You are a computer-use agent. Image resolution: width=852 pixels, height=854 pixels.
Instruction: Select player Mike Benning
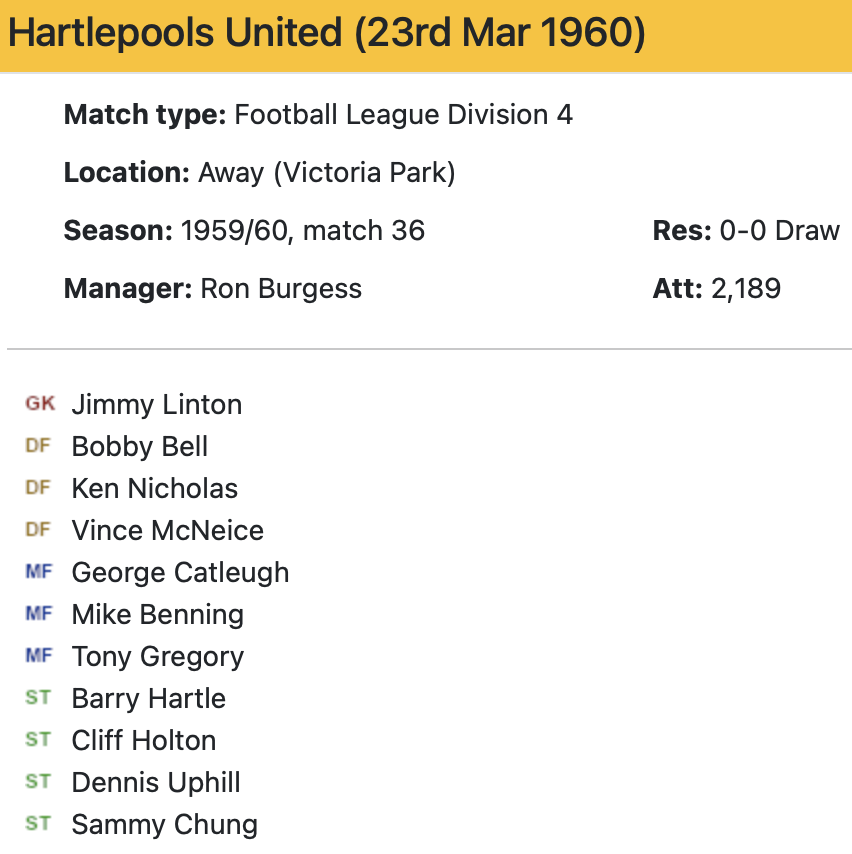[x=157, y=615]
